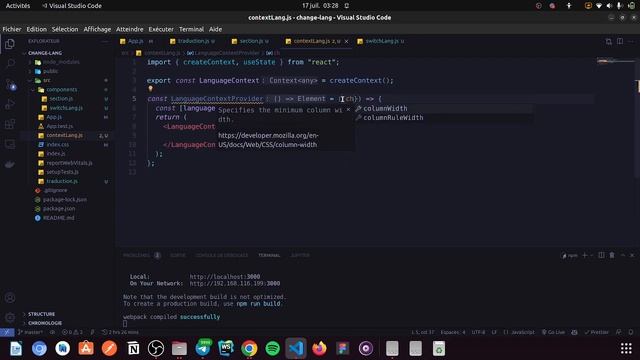Click the JavaScript language mode in status bar

click(x=520, y=332)
